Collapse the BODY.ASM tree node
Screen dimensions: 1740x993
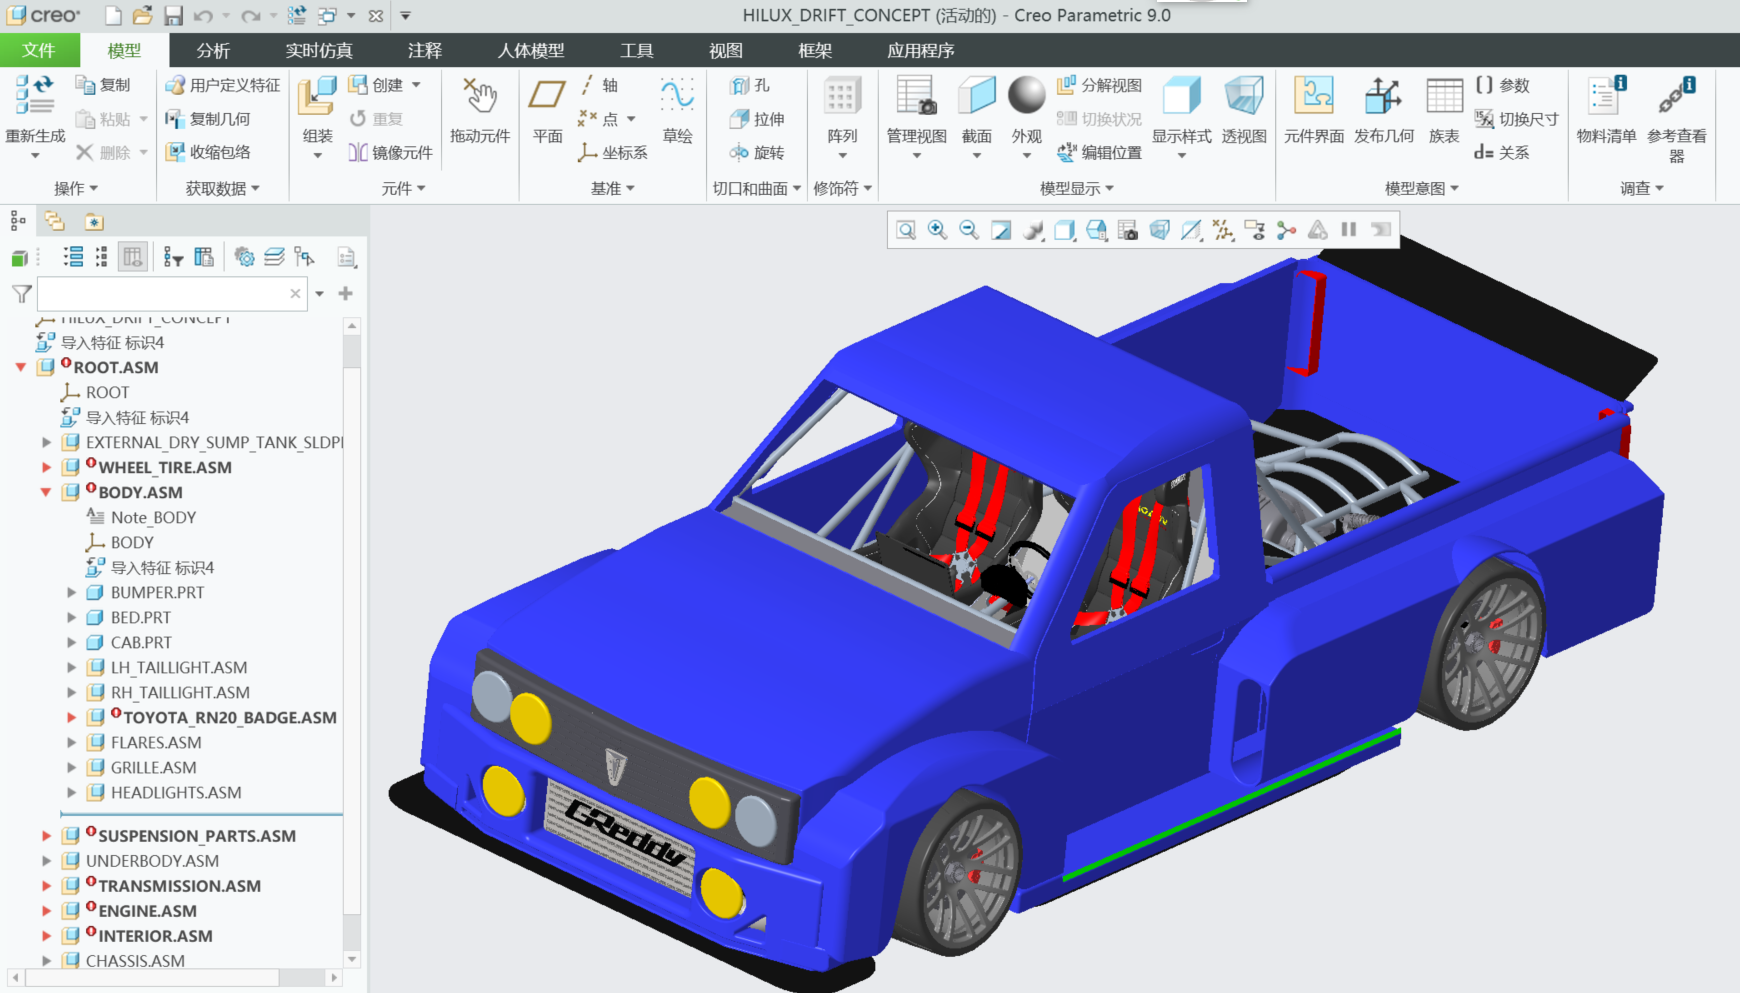click(x=46, y=492)
